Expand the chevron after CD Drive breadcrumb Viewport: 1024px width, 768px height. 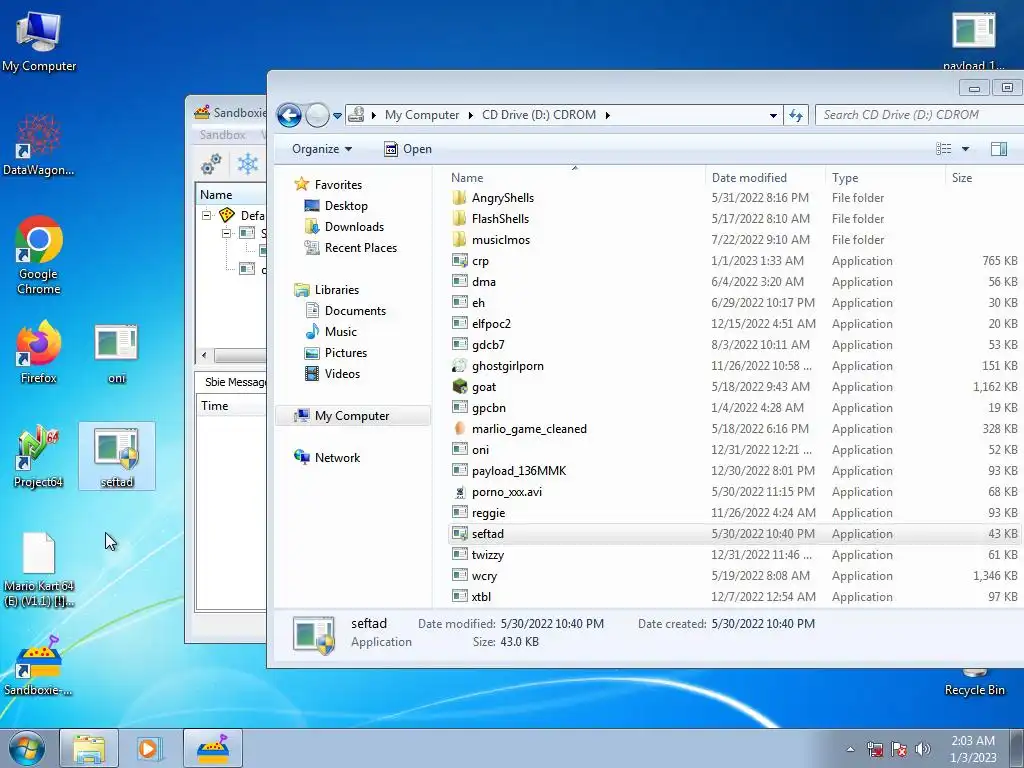607,115
